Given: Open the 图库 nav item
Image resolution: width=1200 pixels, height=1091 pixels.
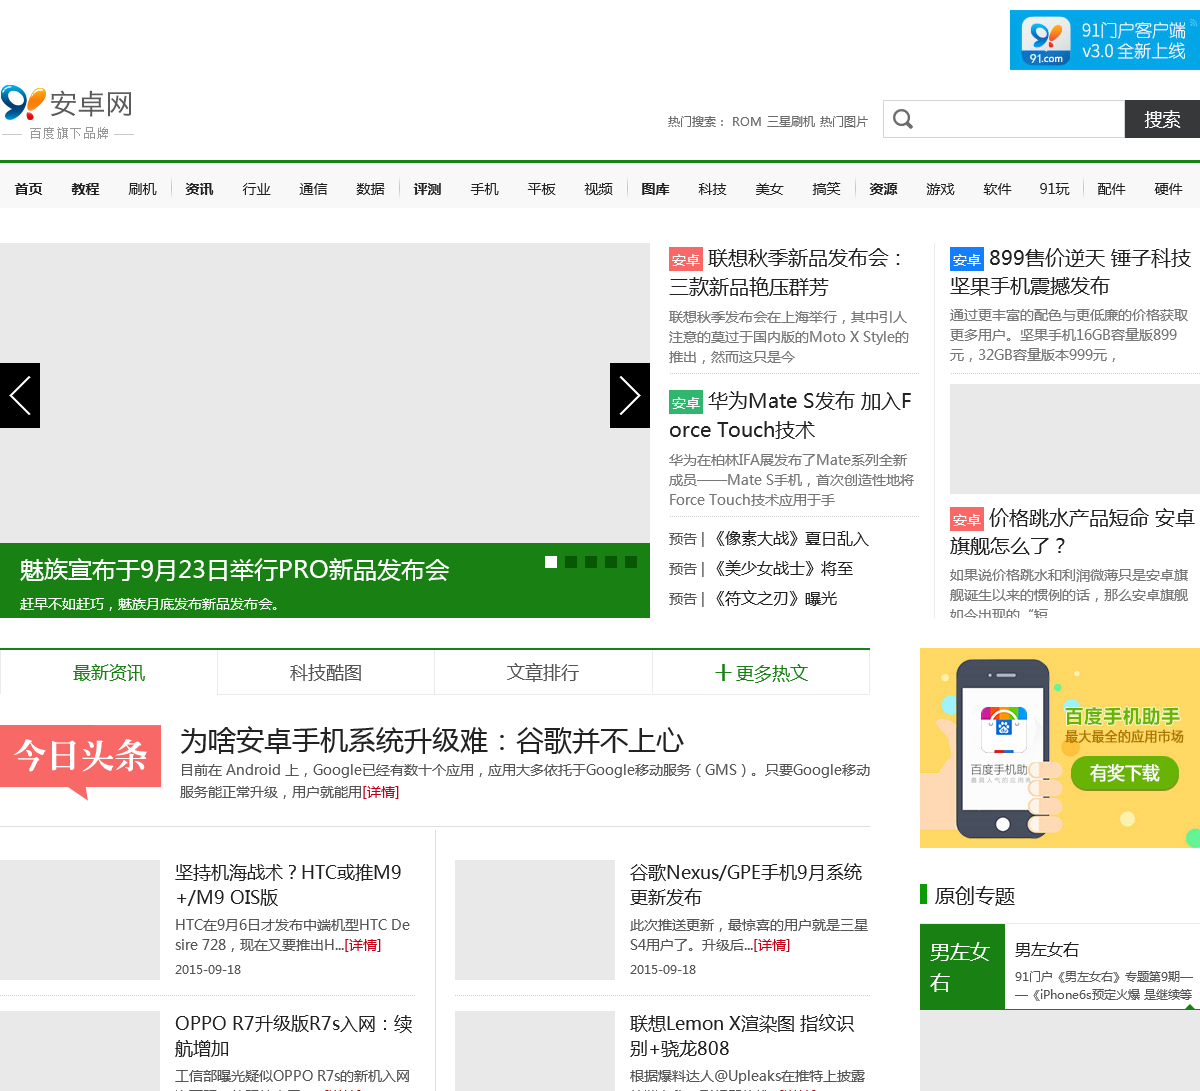Looking at the screenshot, I should tap(655, 189).
